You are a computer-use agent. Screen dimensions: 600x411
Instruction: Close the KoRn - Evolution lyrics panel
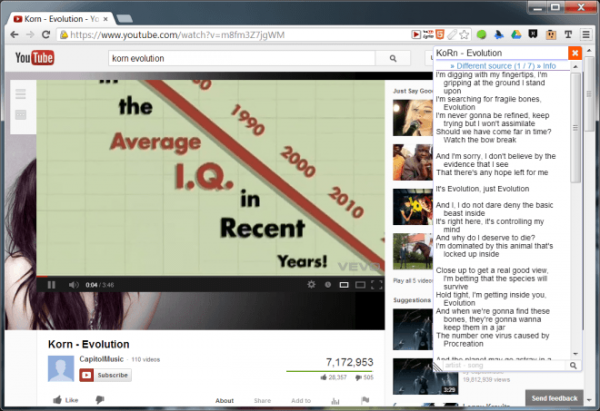click(575, 53)
